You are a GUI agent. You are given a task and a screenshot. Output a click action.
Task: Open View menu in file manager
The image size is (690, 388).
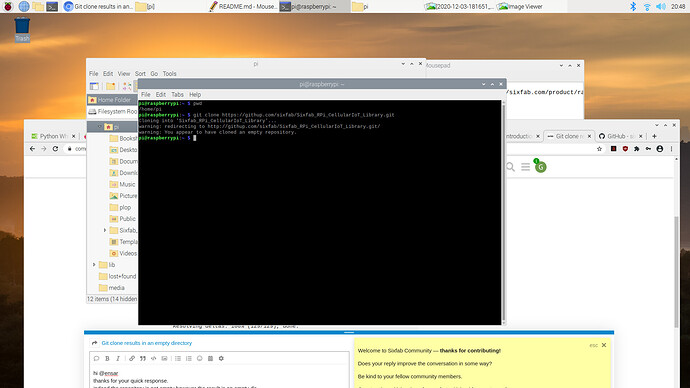coord(124,73)
